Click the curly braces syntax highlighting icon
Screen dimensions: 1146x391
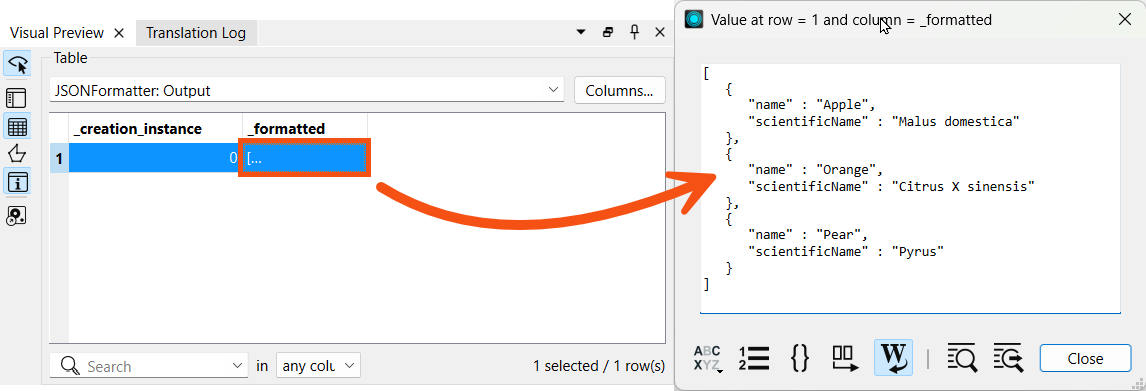(800, 358)
